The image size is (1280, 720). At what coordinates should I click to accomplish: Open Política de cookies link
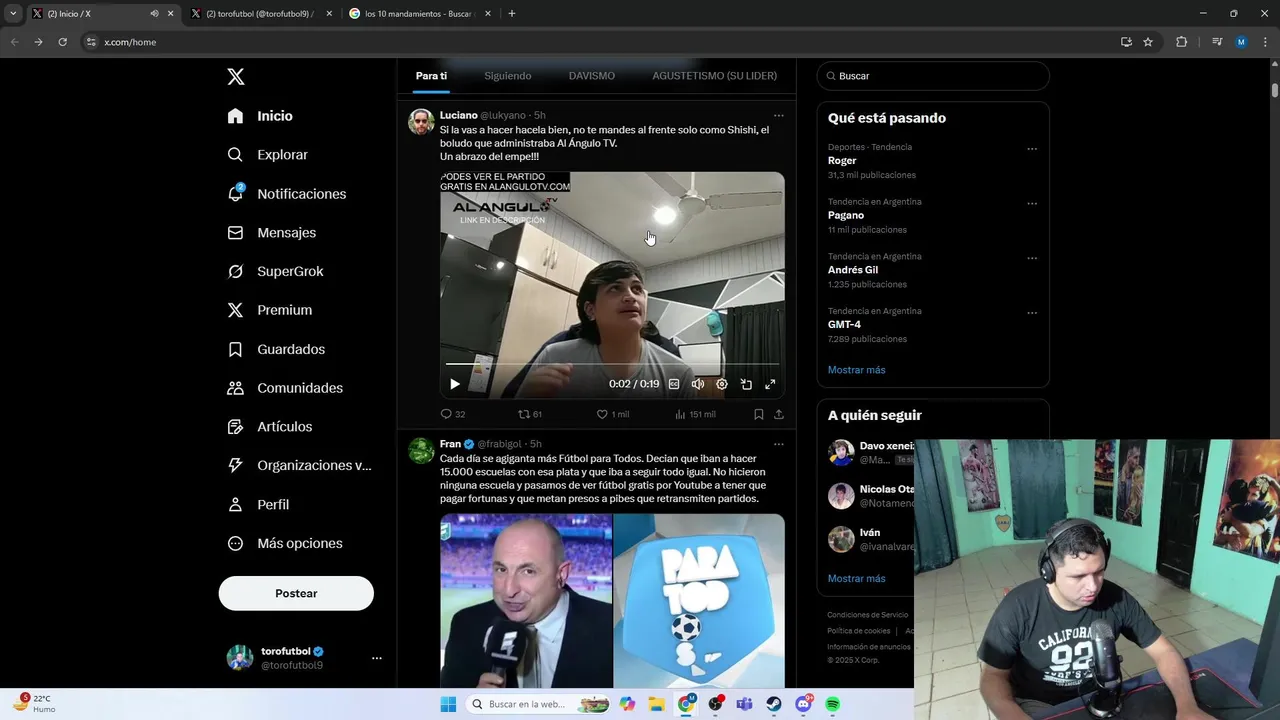coord(858,631)
